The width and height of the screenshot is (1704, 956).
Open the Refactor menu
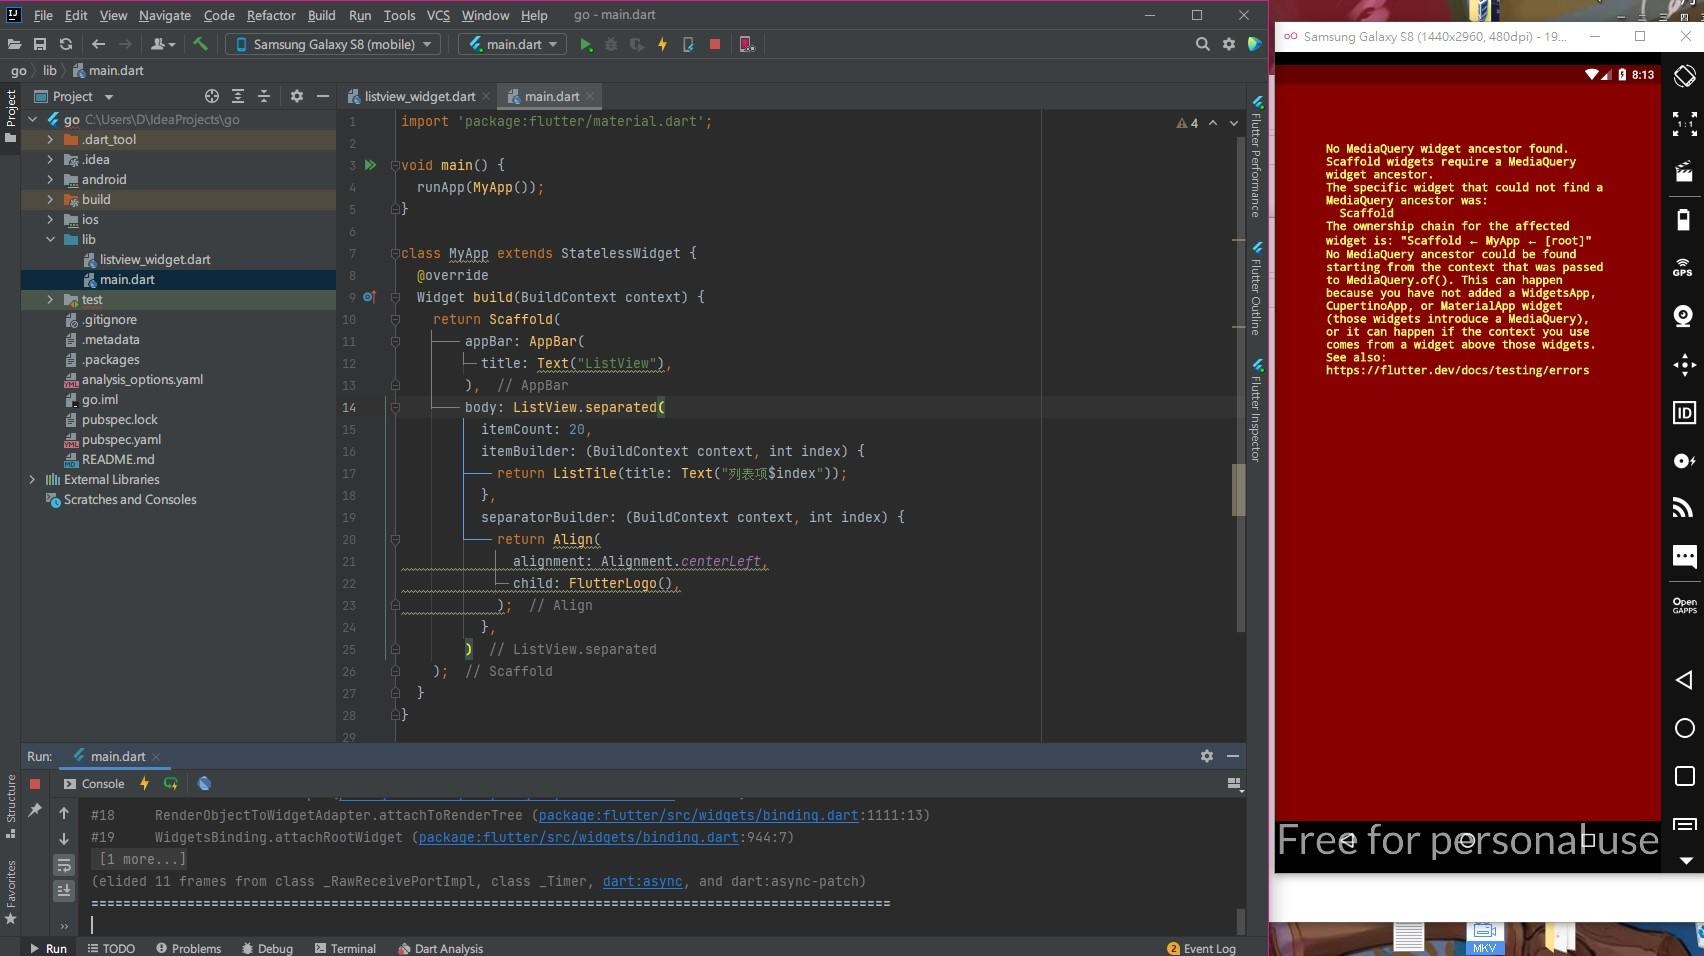(x=271, y=15)
